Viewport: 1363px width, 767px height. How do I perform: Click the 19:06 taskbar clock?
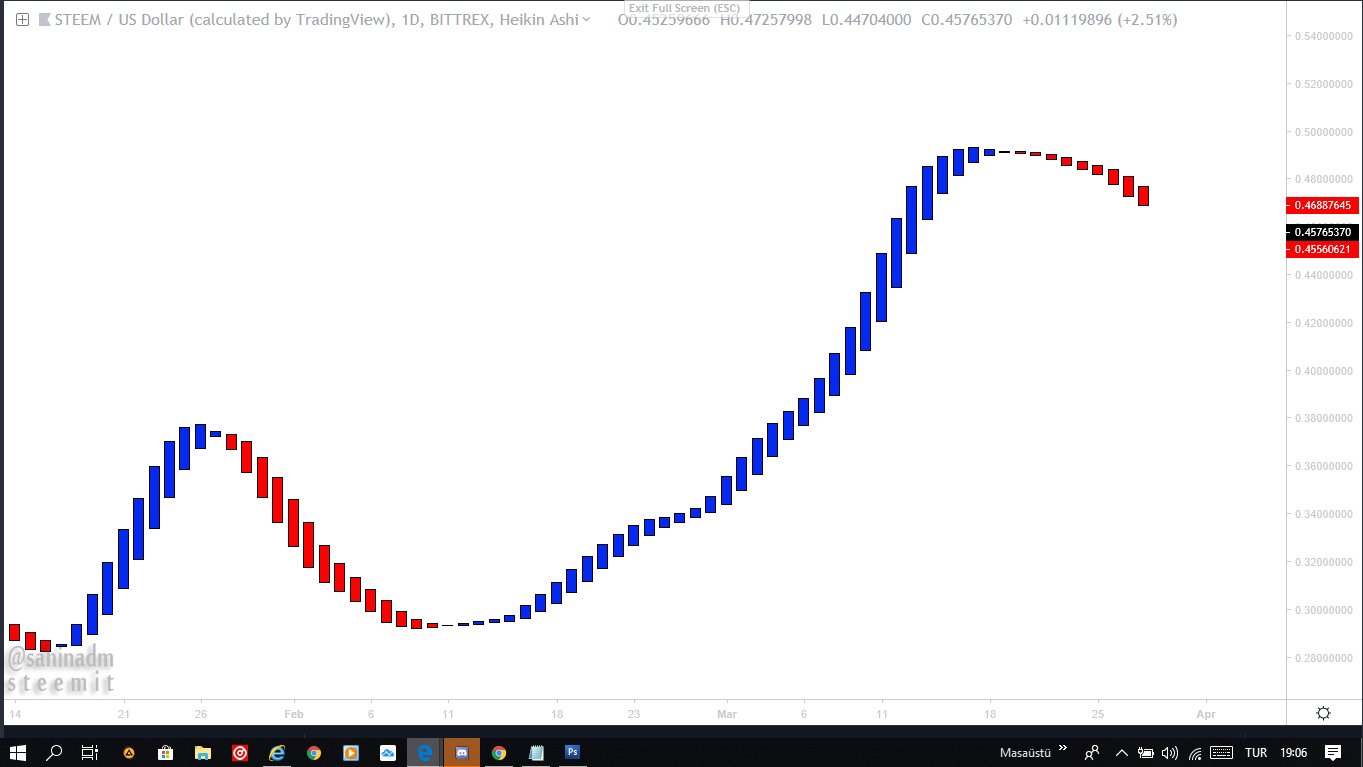click(1293, 752)
